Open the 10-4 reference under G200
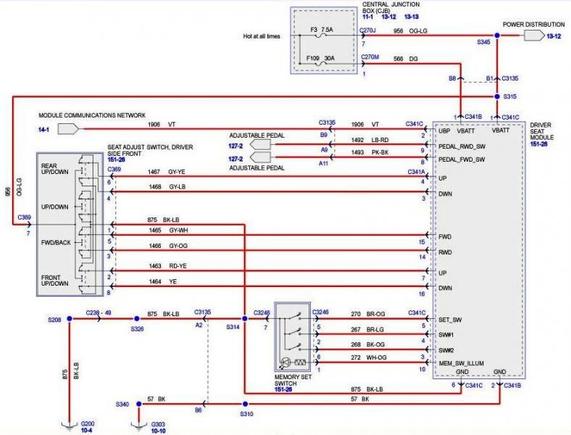 pos(87,430)
